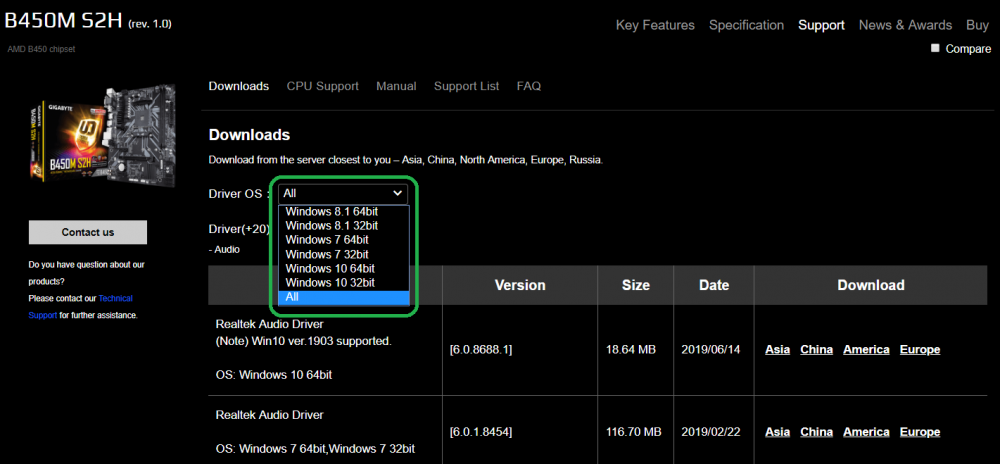1000x464 pixels.
Task: Download 6.0.1.8454 driver from America
Action: click(866, 432)
